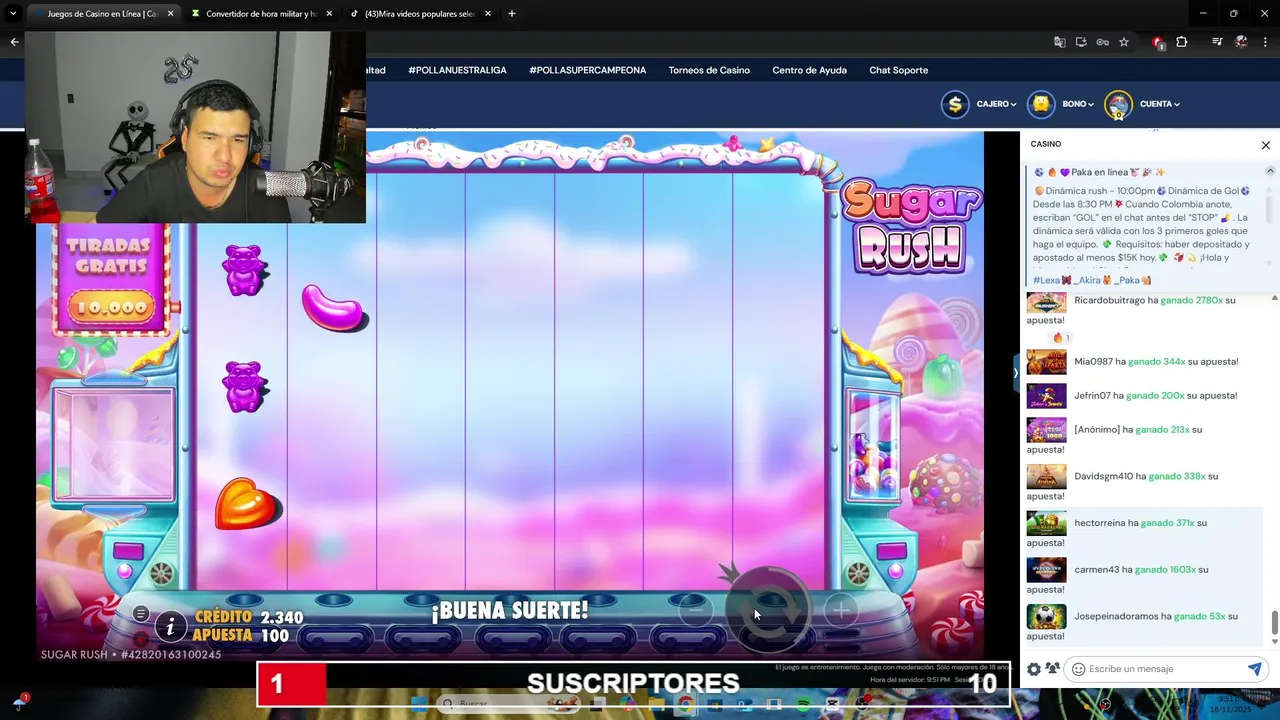
Task: Switch to Convertidor de hora militar tab
Action: pyautogui.click(x=260, y=14)
